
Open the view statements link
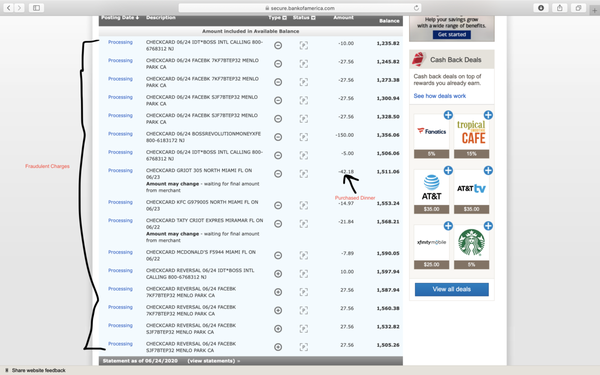click(214, 361)
